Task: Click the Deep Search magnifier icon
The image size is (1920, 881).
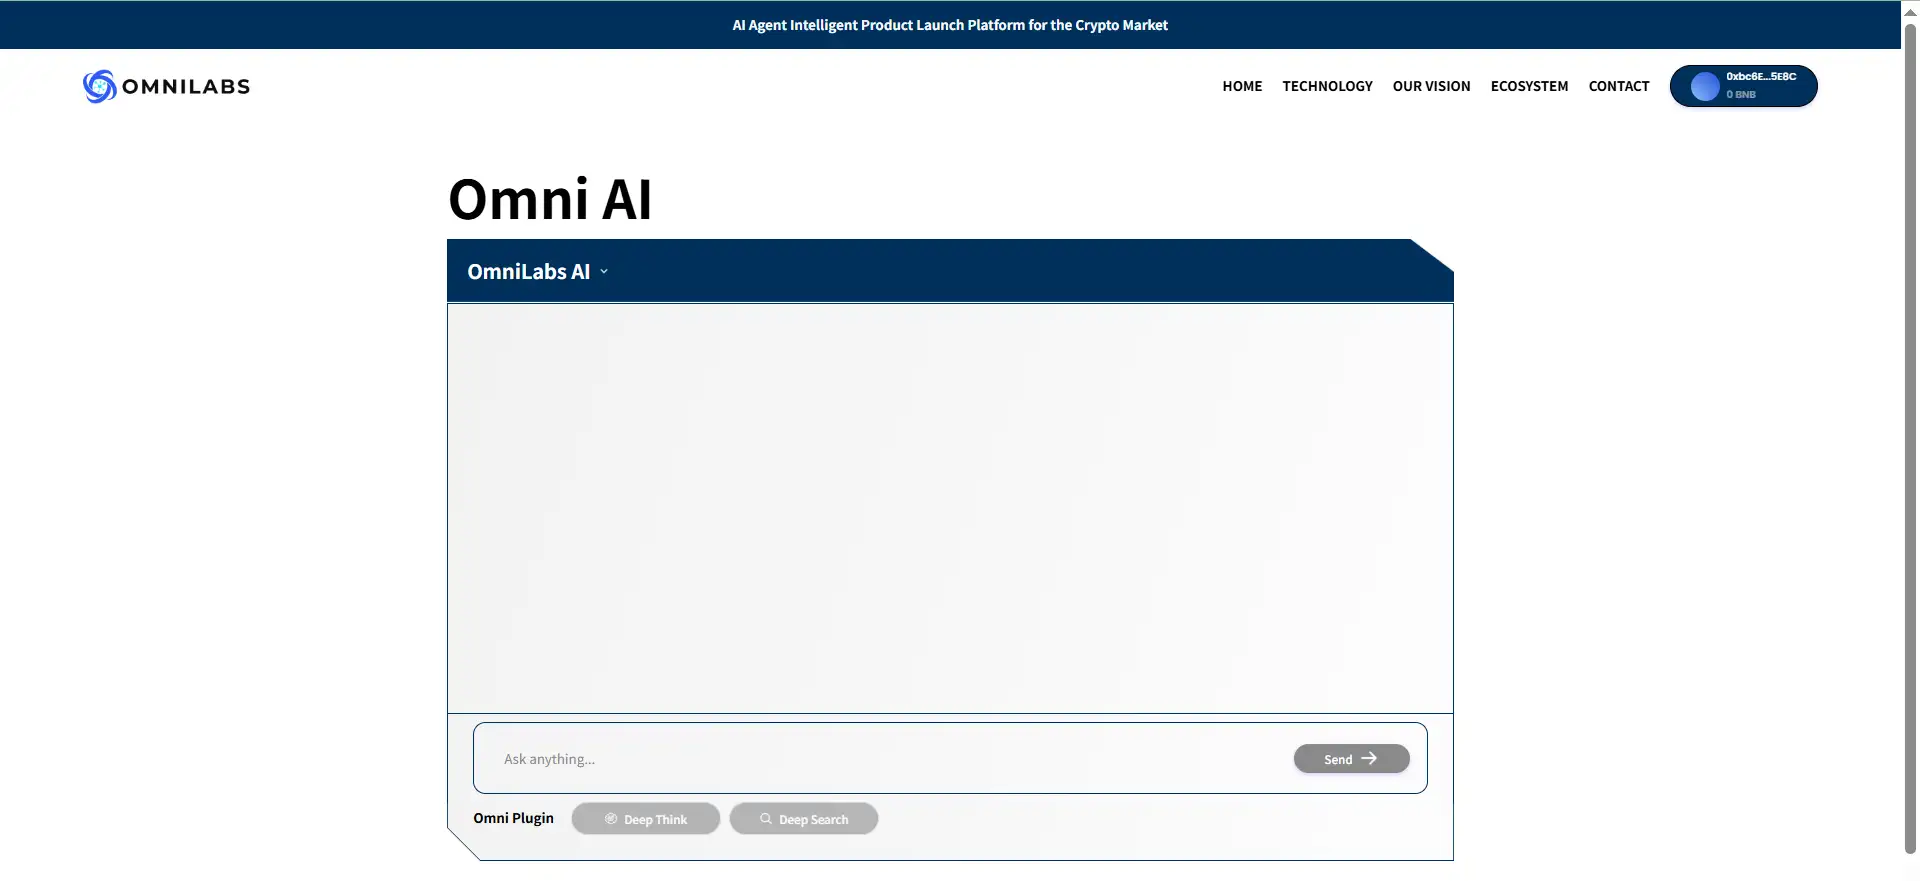Action: coord(766,819)
